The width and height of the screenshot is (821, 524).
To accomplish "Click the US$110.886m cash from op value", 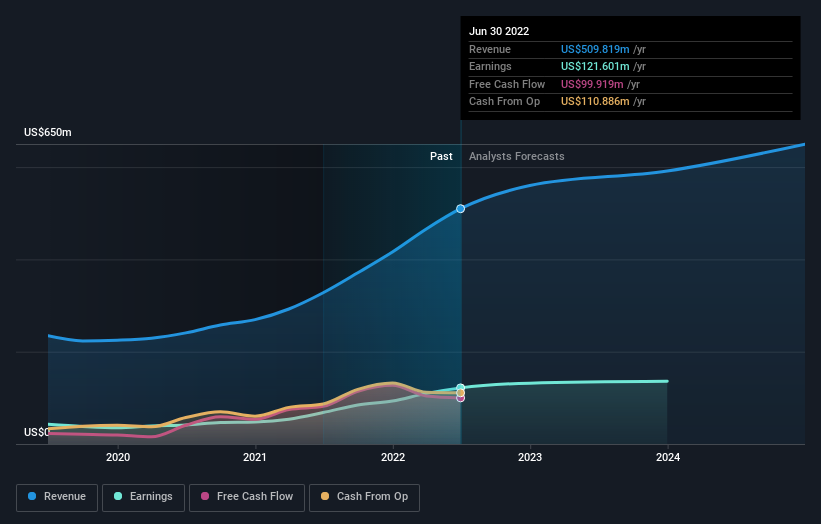I will point(595,102).
